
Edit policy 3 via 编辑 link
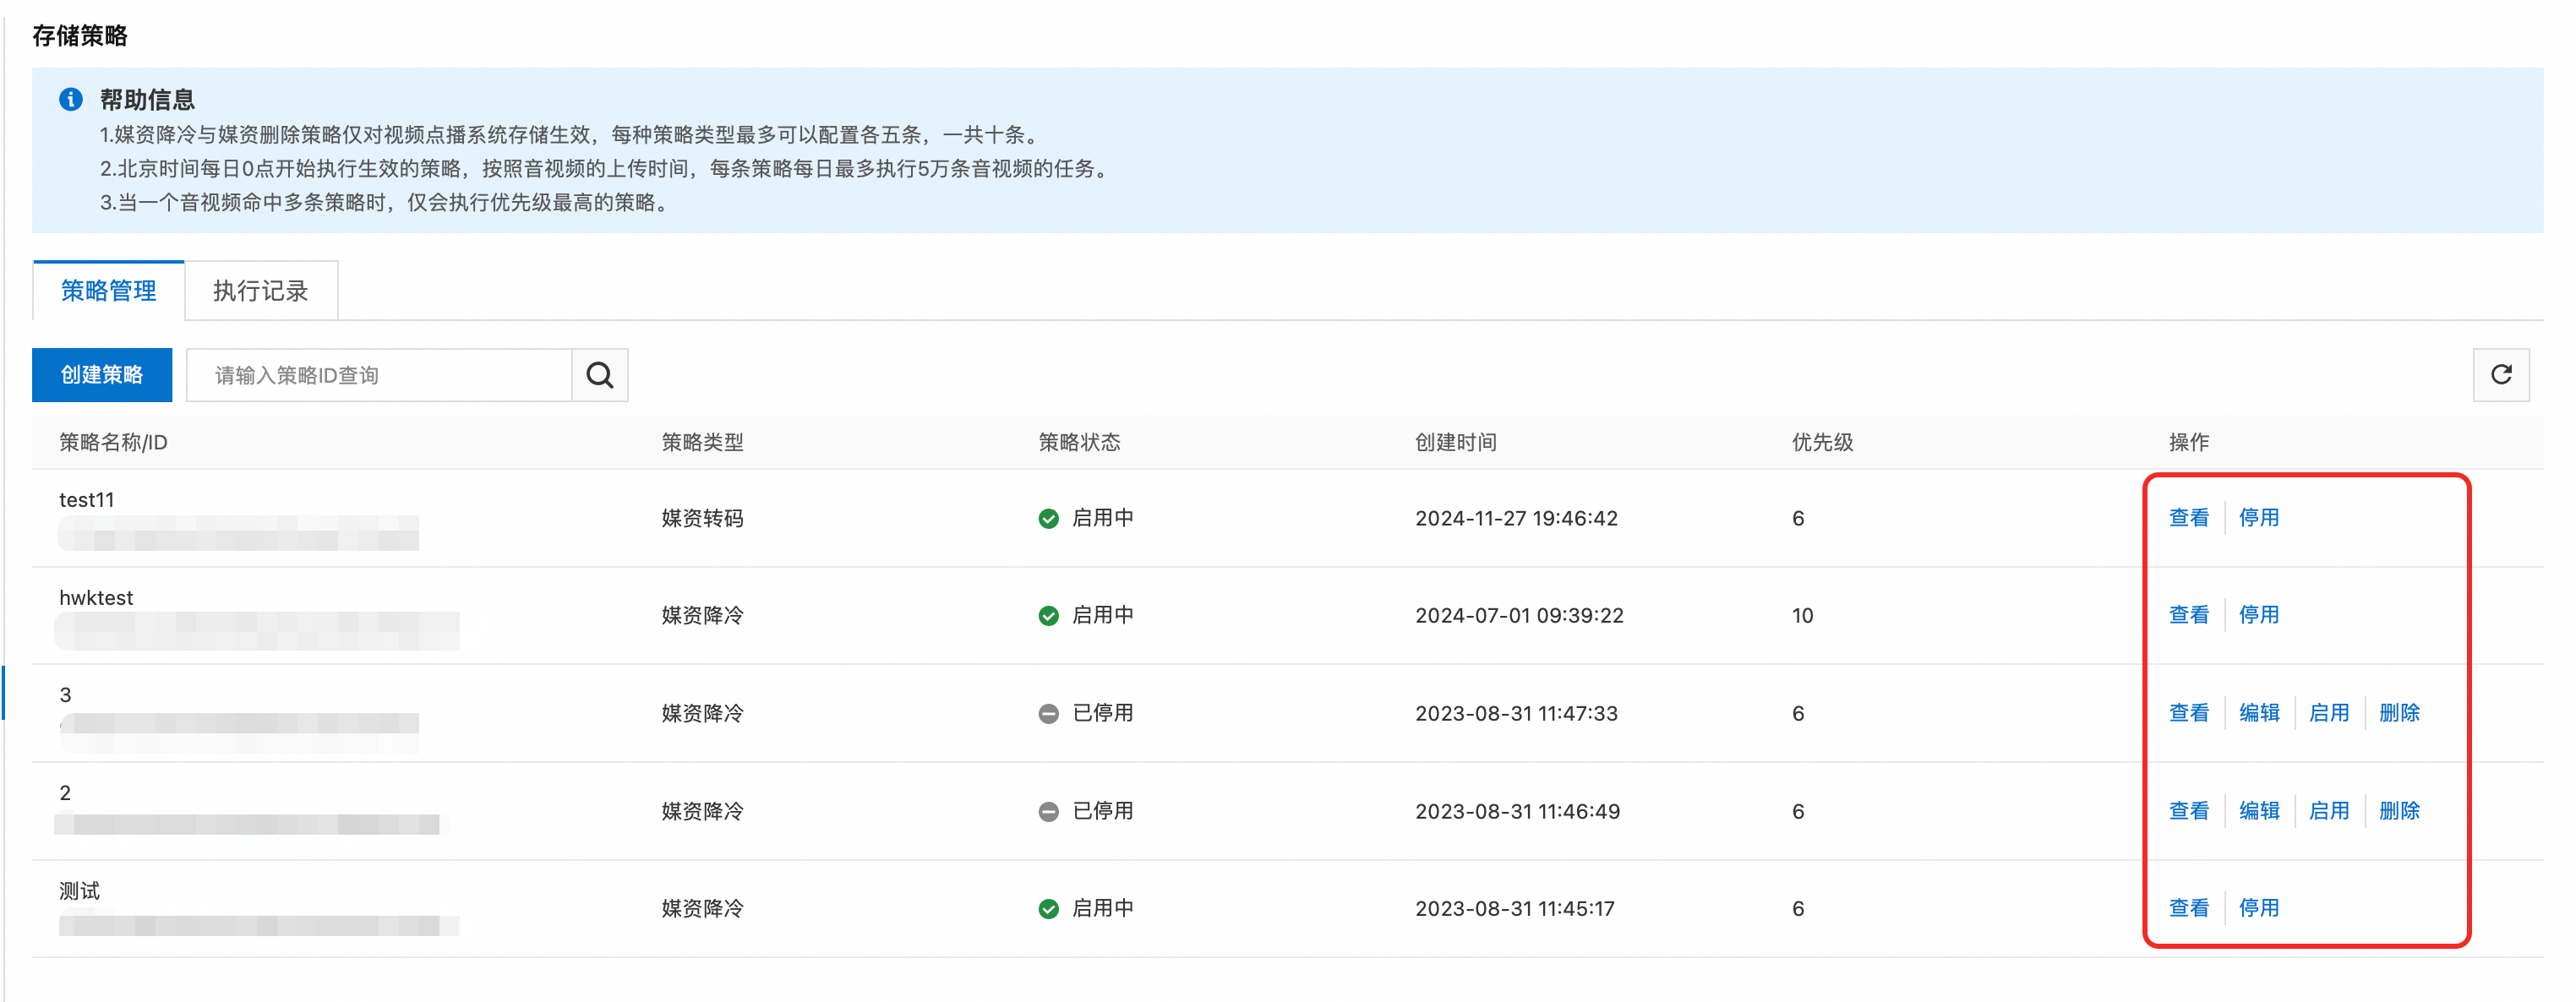tap(2258, 713)
